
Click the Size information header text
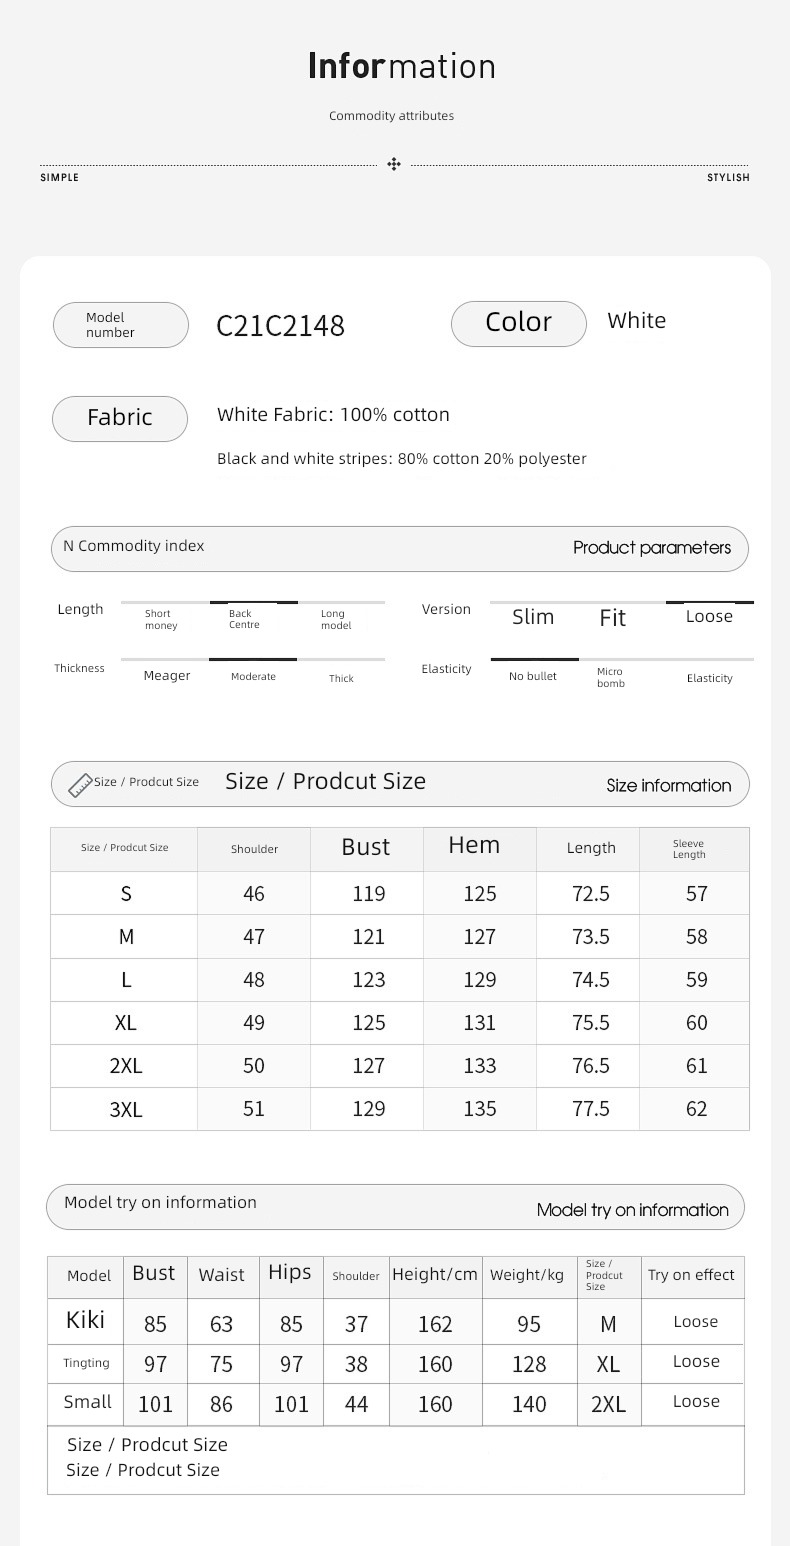point(668,786)
